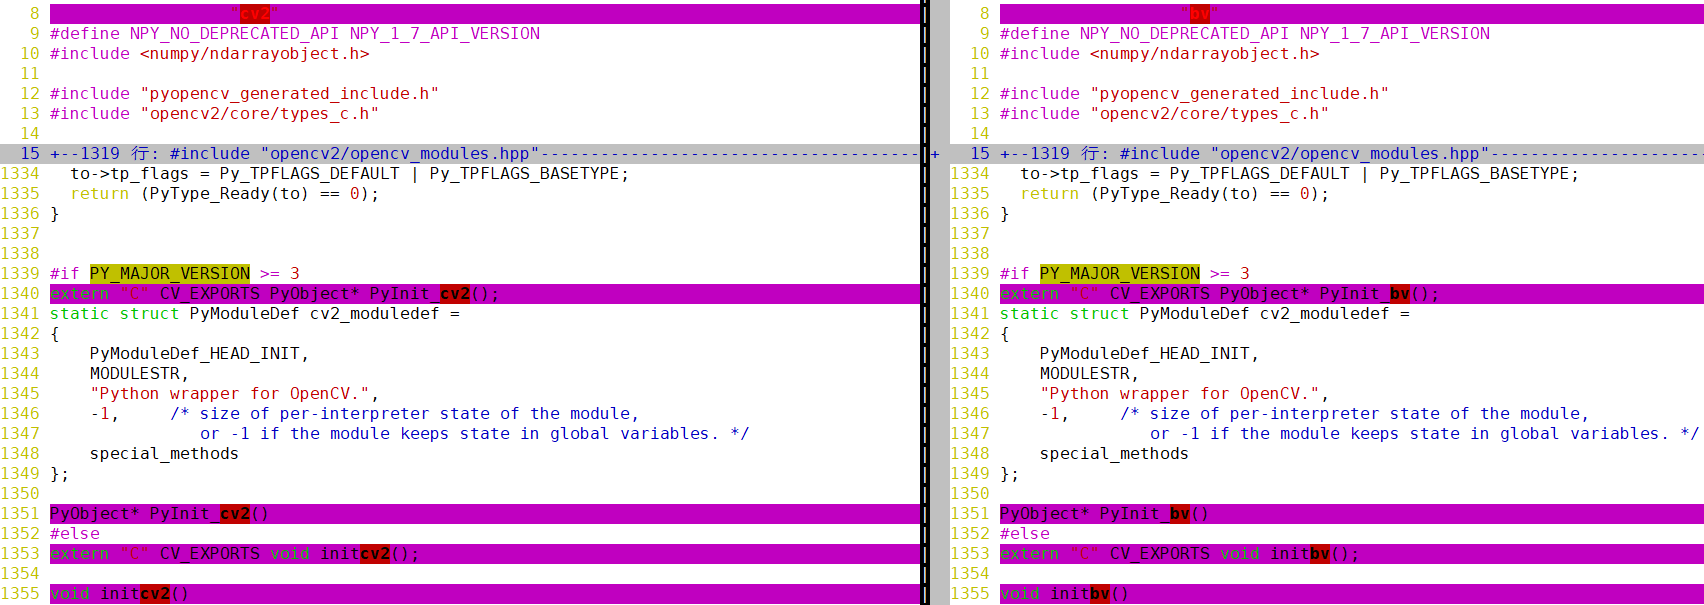Viewport: 1704px width, 605px height.
Task: Click pyopencv_generated_include.h in left pane
Action: pos(290,94)
